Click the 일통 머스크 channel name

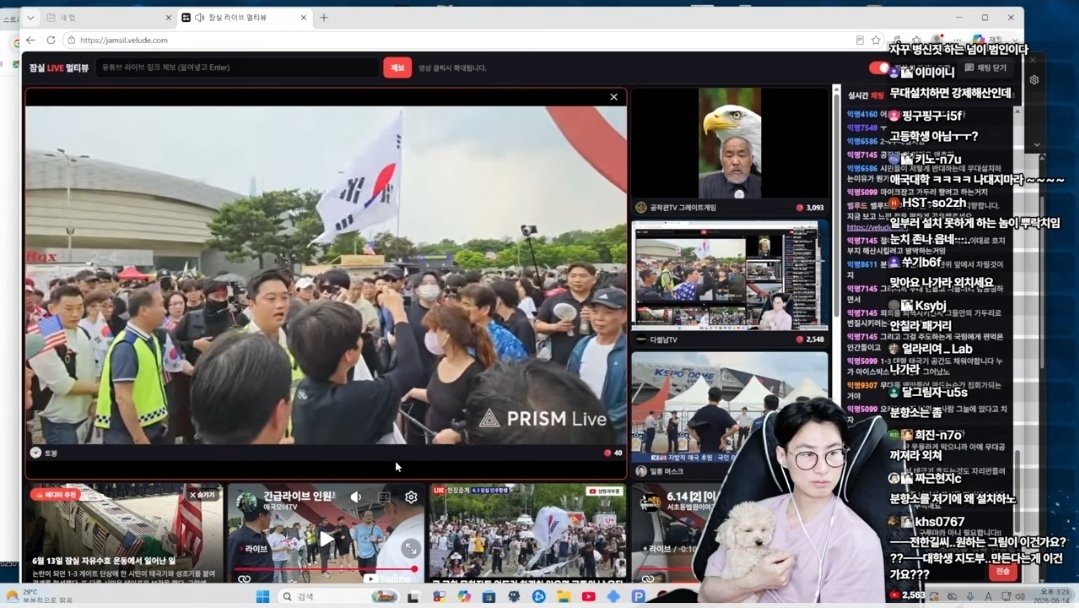pos(666,471)
